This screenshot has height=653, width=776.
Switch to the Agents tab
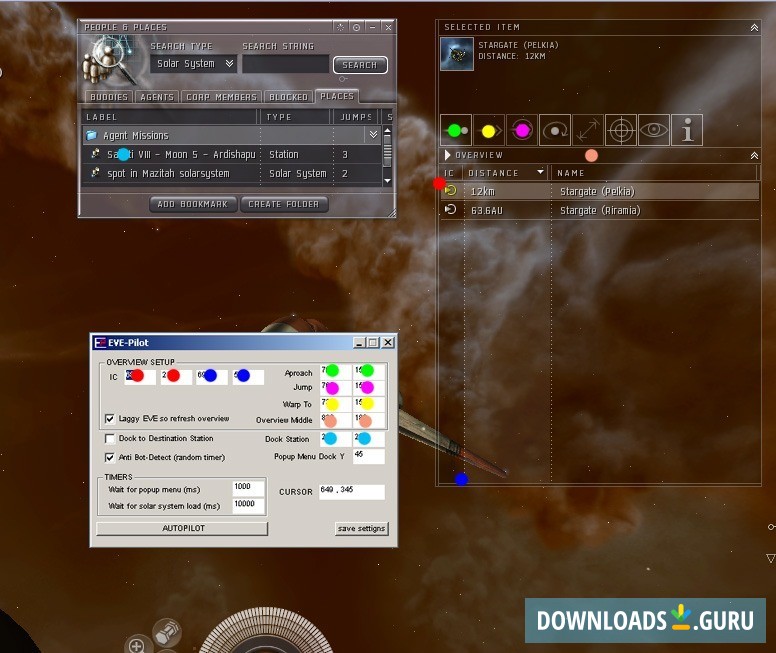coord(157,97)
